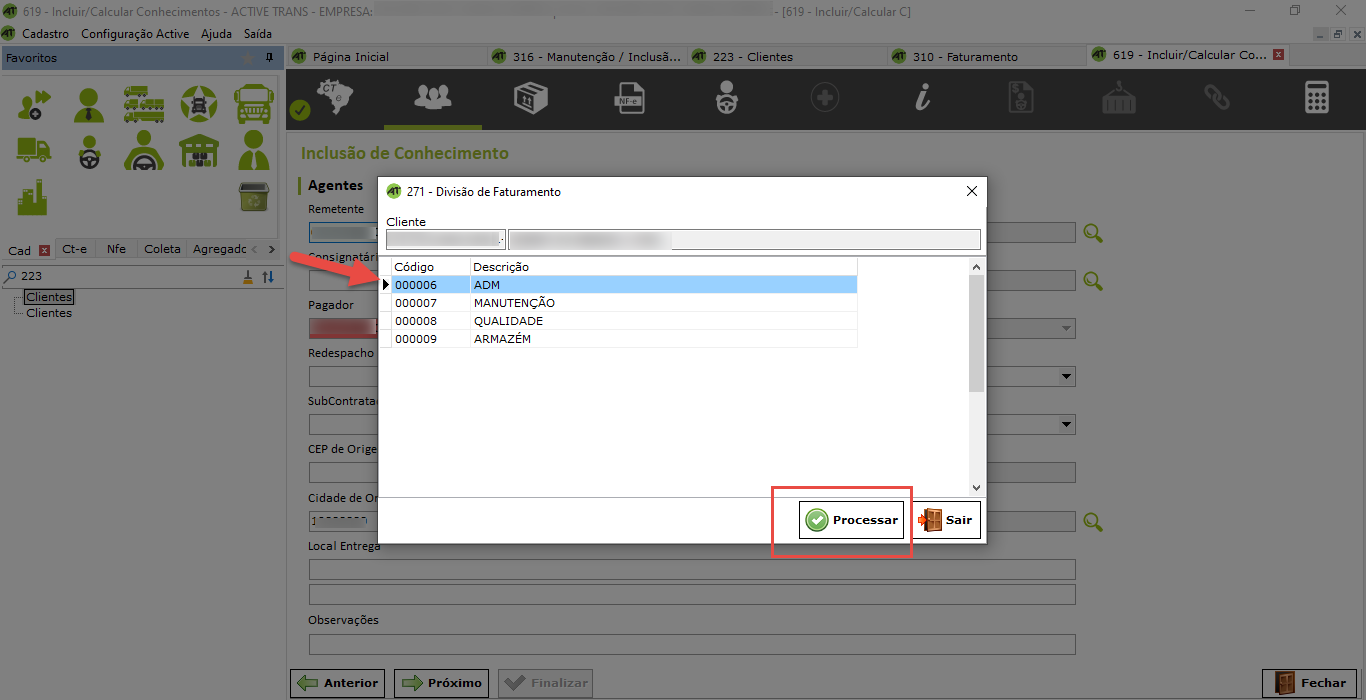
Task: Open the NF-e document step icon
Action: click(628, 98)
